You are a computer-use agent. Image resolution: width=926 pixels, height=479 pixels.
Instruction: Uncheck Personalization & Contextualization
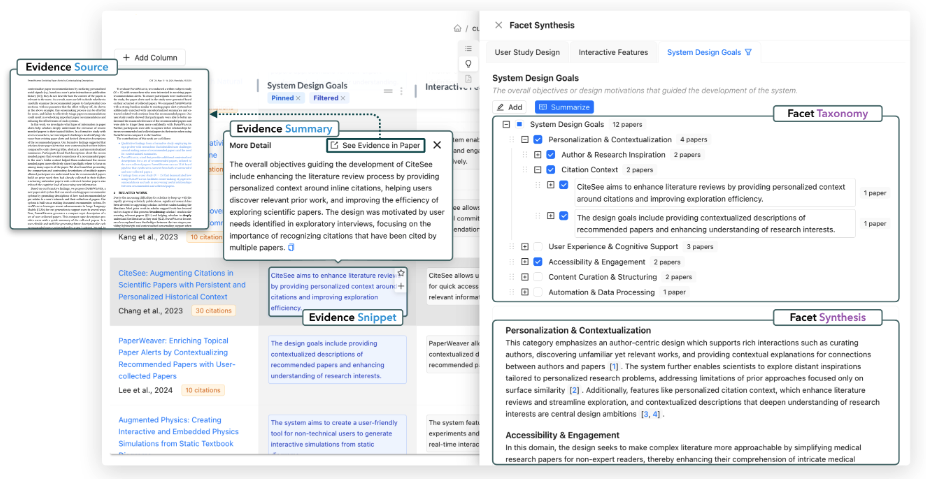tap(537, 139)
